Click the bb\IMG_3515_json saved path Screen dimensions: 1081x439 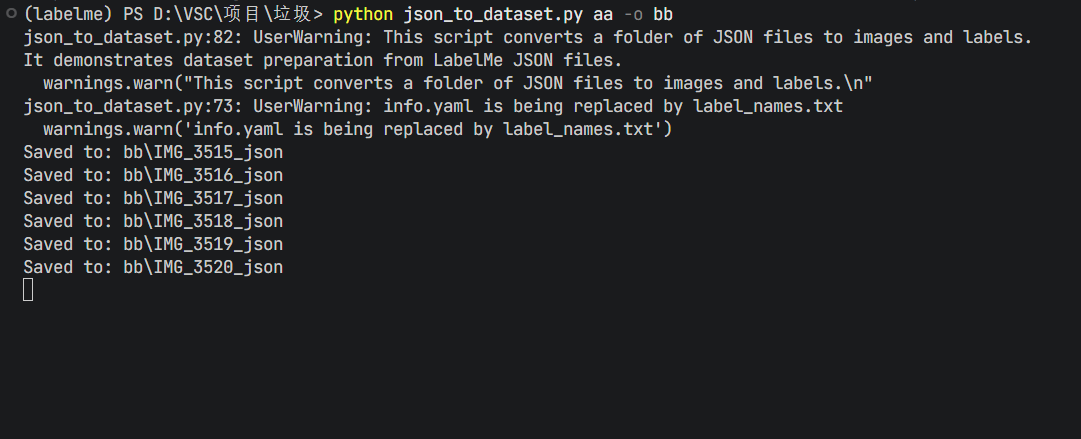203,152
